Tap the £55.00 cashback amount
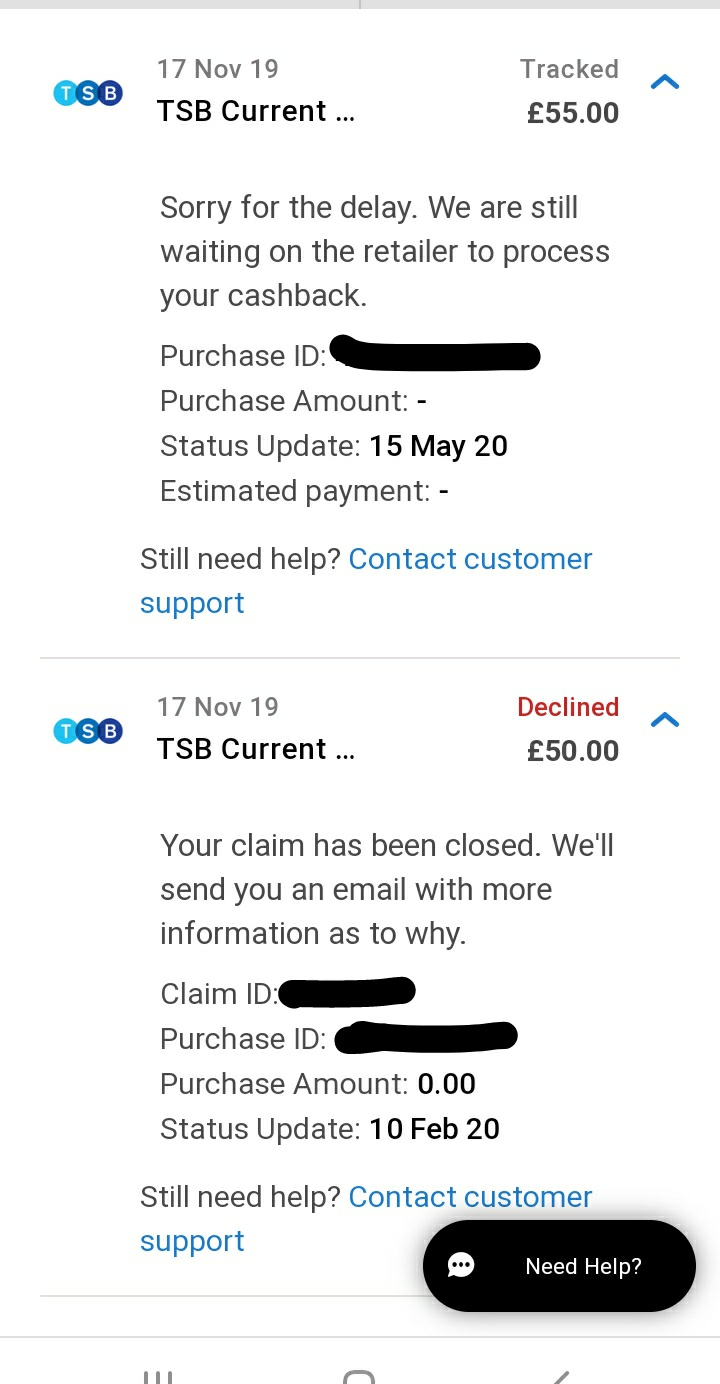The image size is (720, 1384). (x=573, y=113)
